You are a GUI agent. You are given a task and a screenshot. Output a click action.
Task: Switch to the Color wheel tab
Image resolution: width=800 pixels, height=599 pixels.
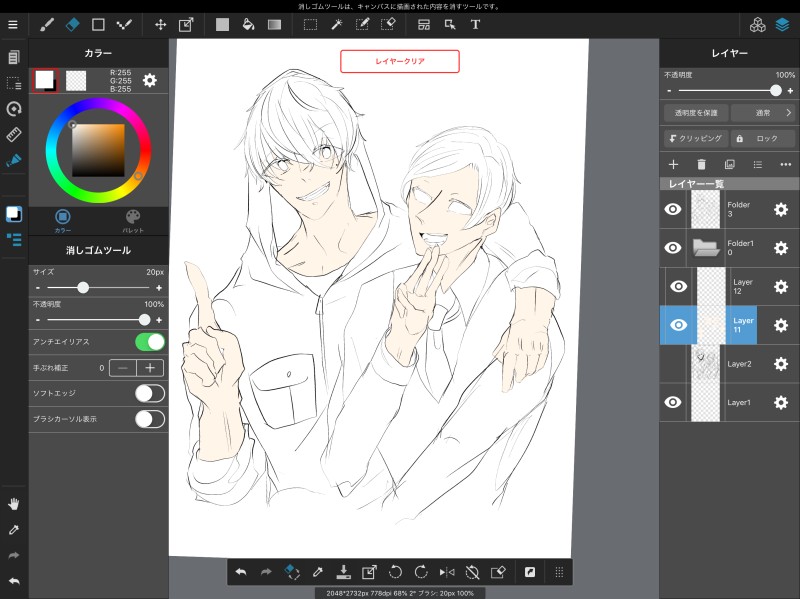63,220
